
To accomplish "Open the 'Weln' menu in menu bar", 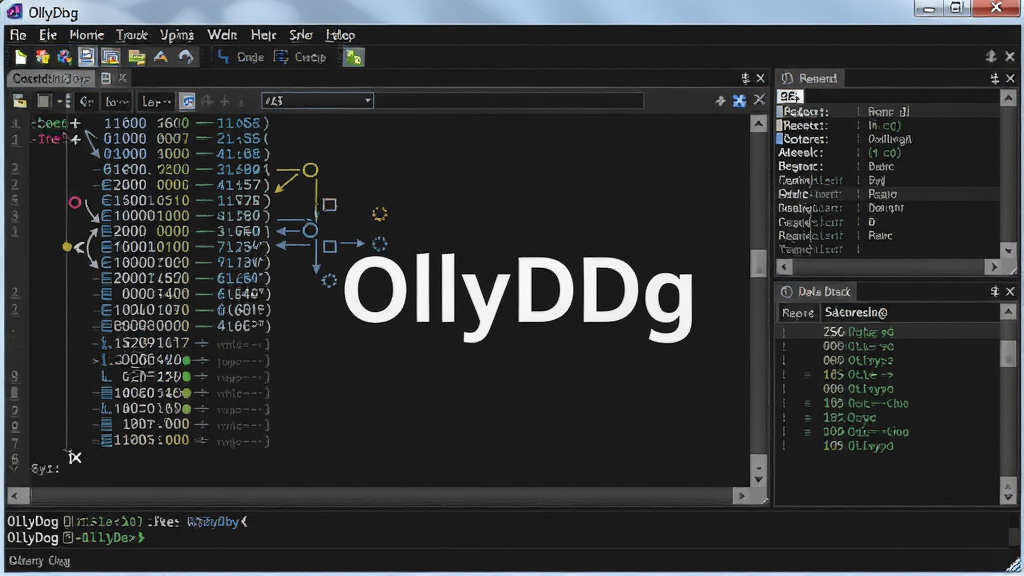I will tap(222, 35).
